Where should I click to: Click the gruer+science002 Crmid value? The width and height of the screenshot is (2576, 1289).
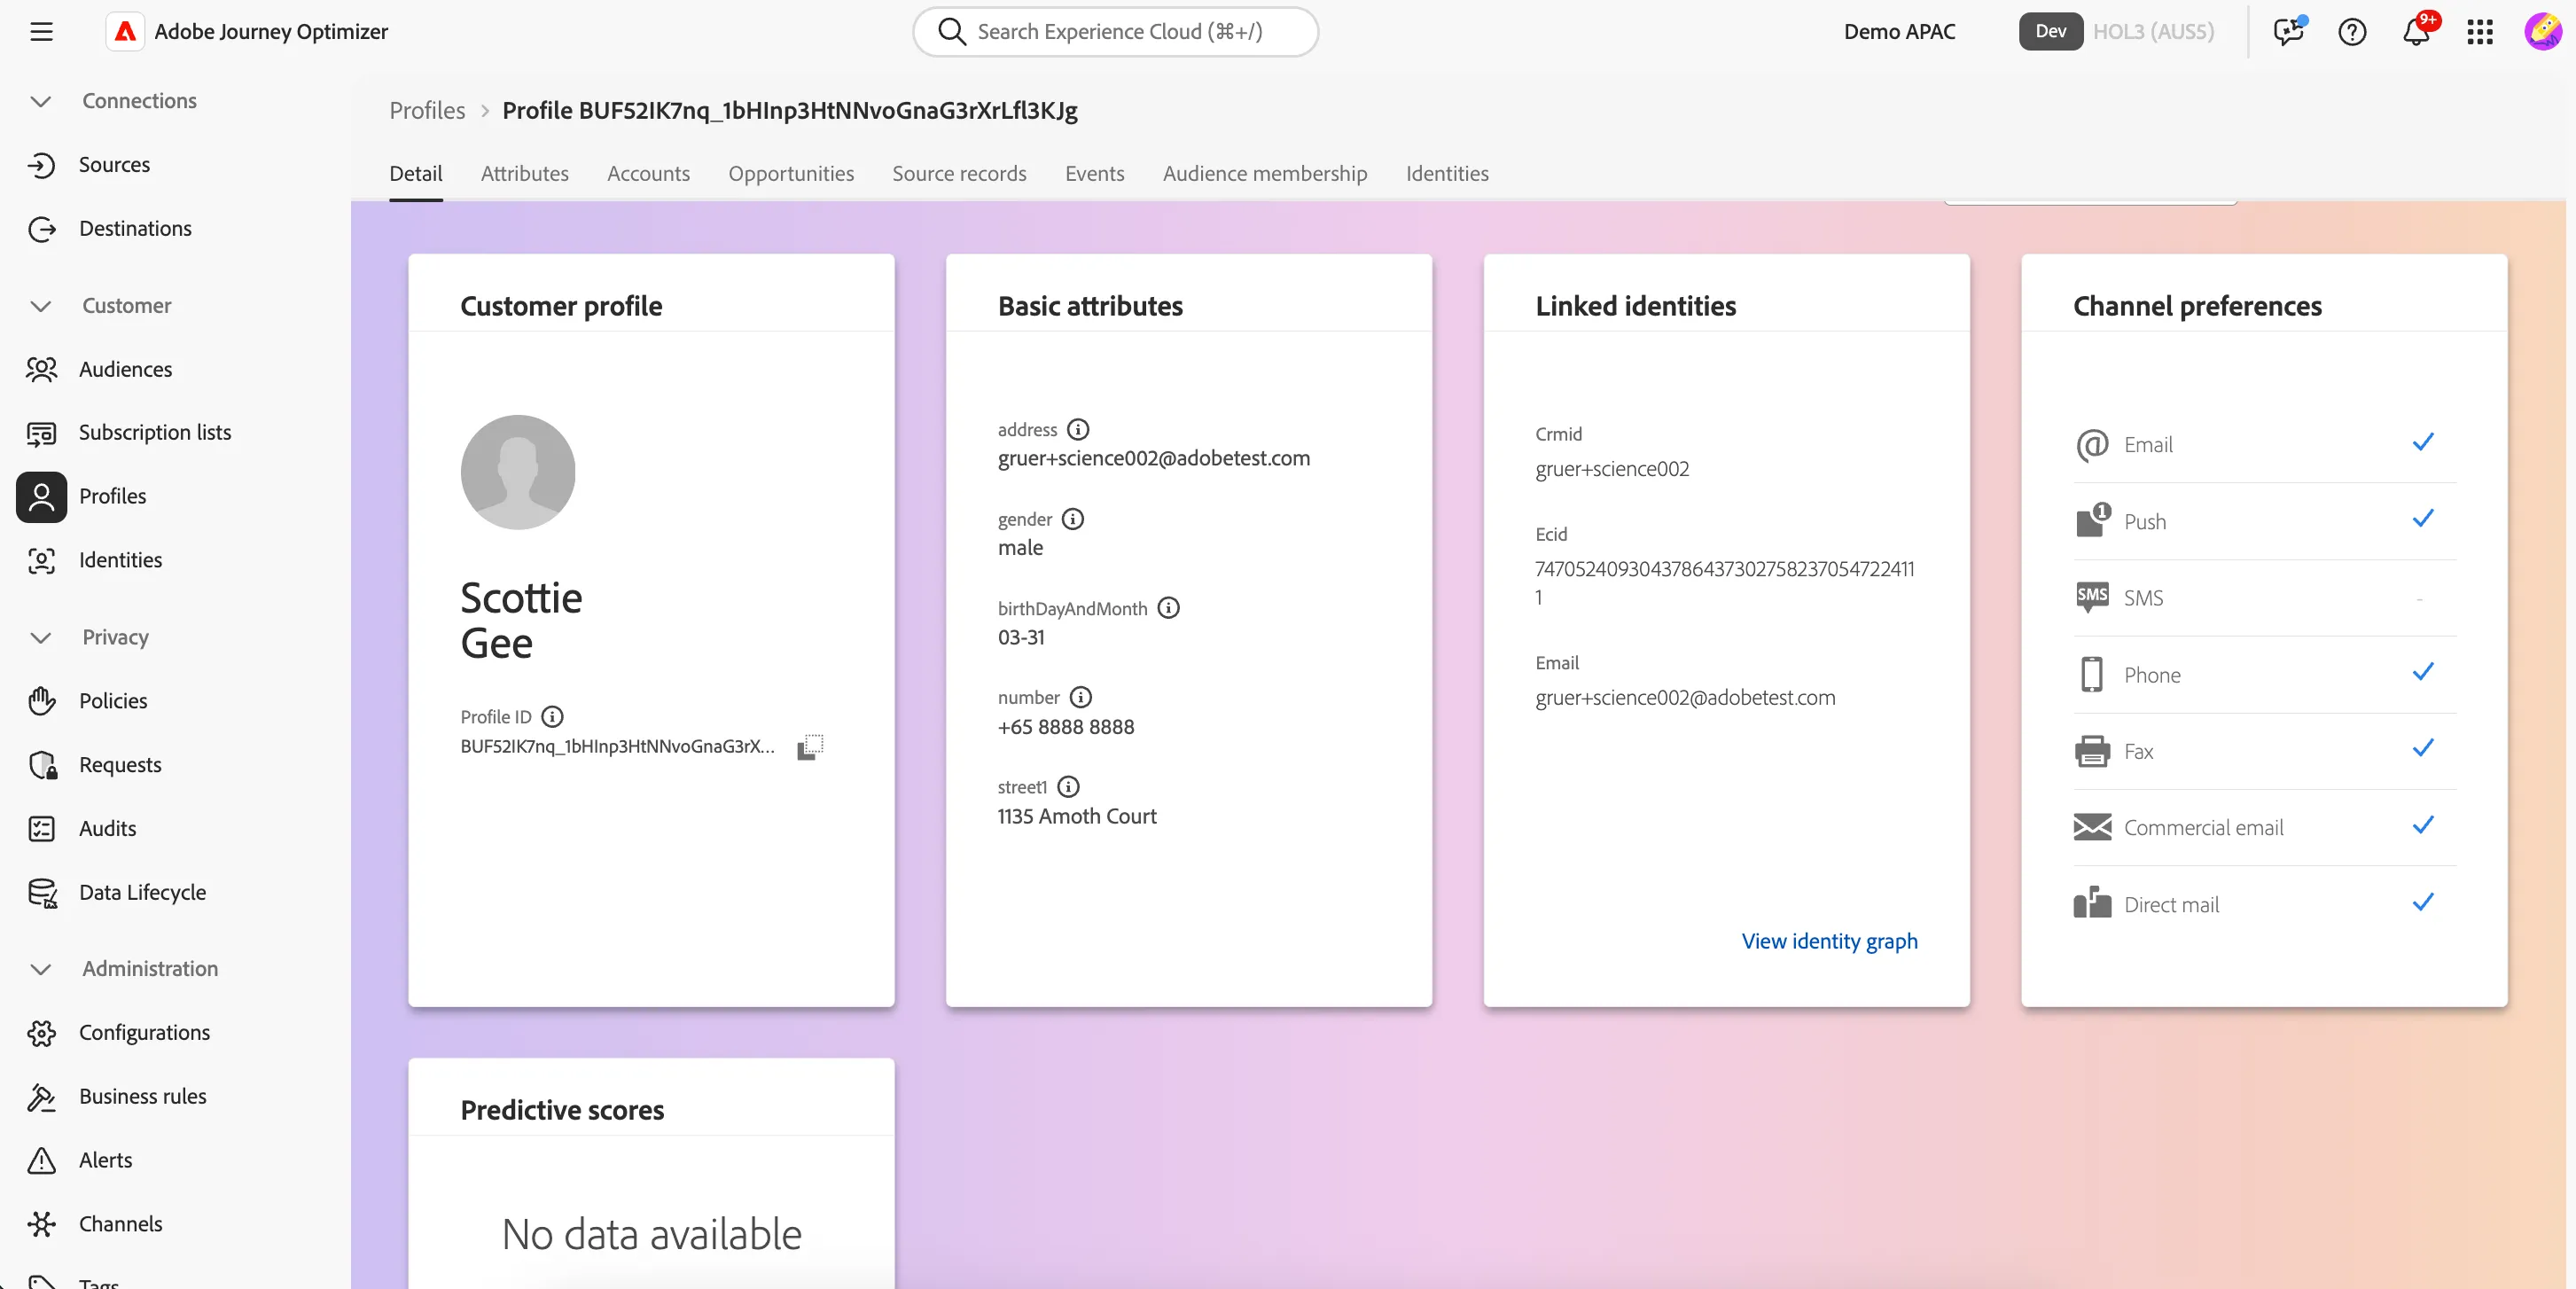point(1612,469)
